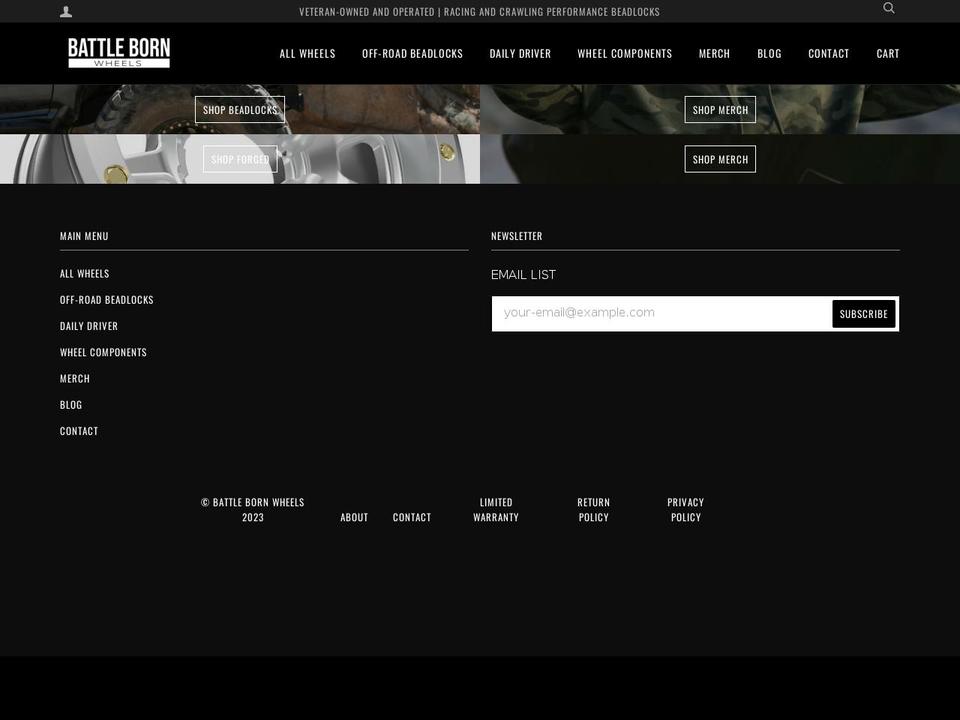This screenshot has height=720, width=960.
Task: Open Wheel Components footer link
Action: click(103, 353)
